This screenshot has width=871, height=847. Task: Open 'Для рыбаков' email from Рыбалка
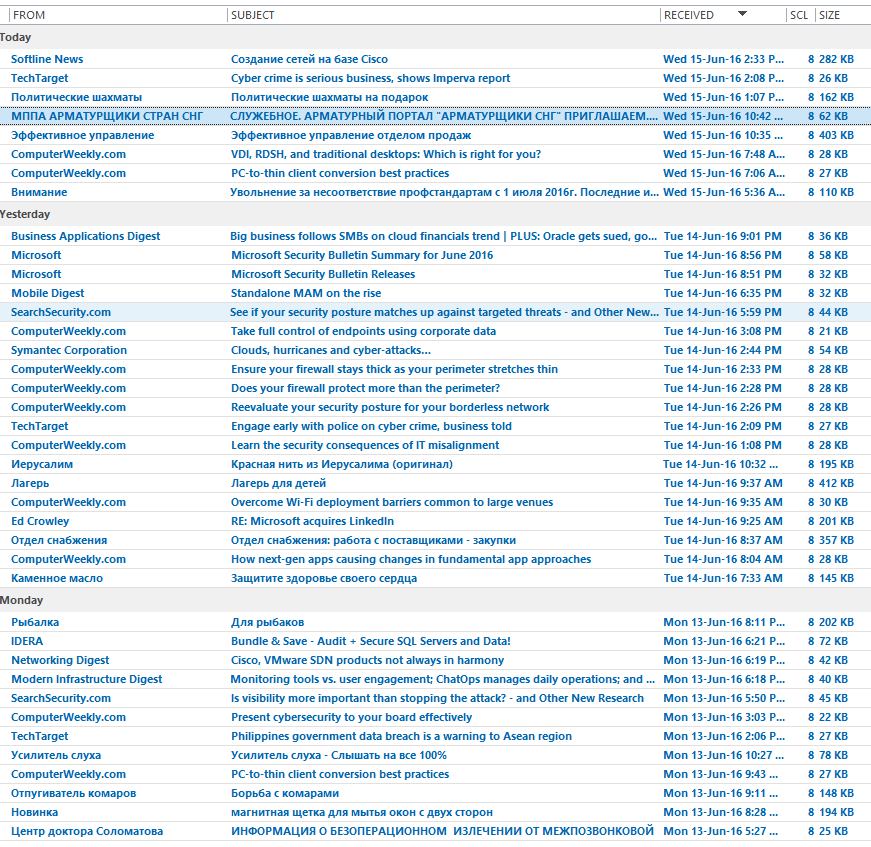point(436,622)
